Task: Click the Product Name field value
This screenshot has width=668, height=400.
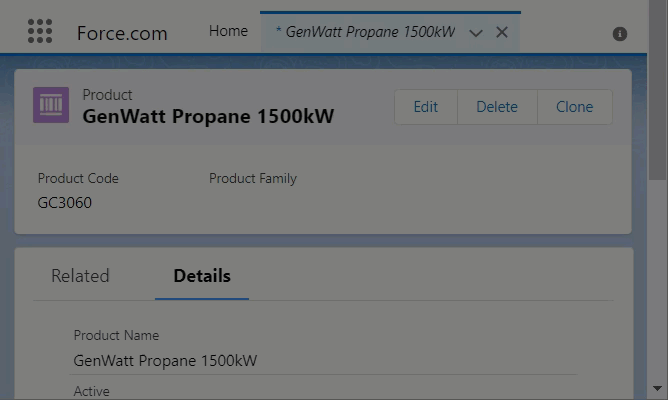Action: [x=166, y=360]
